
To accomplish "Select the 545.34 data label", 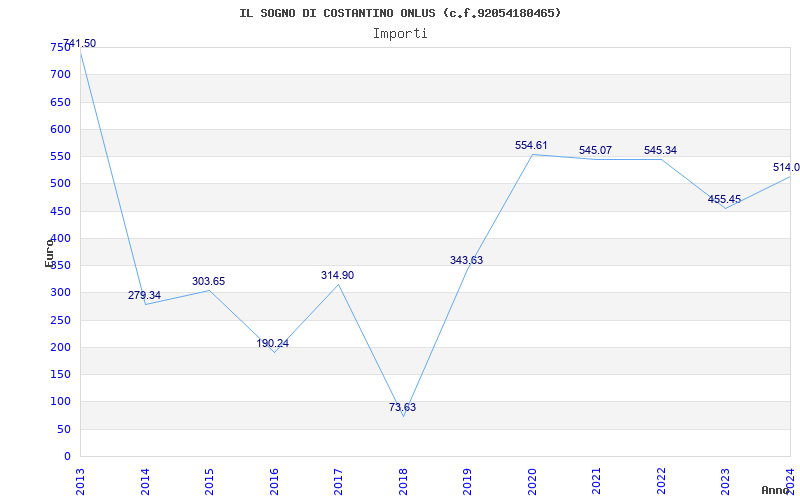I will point(660,151).
